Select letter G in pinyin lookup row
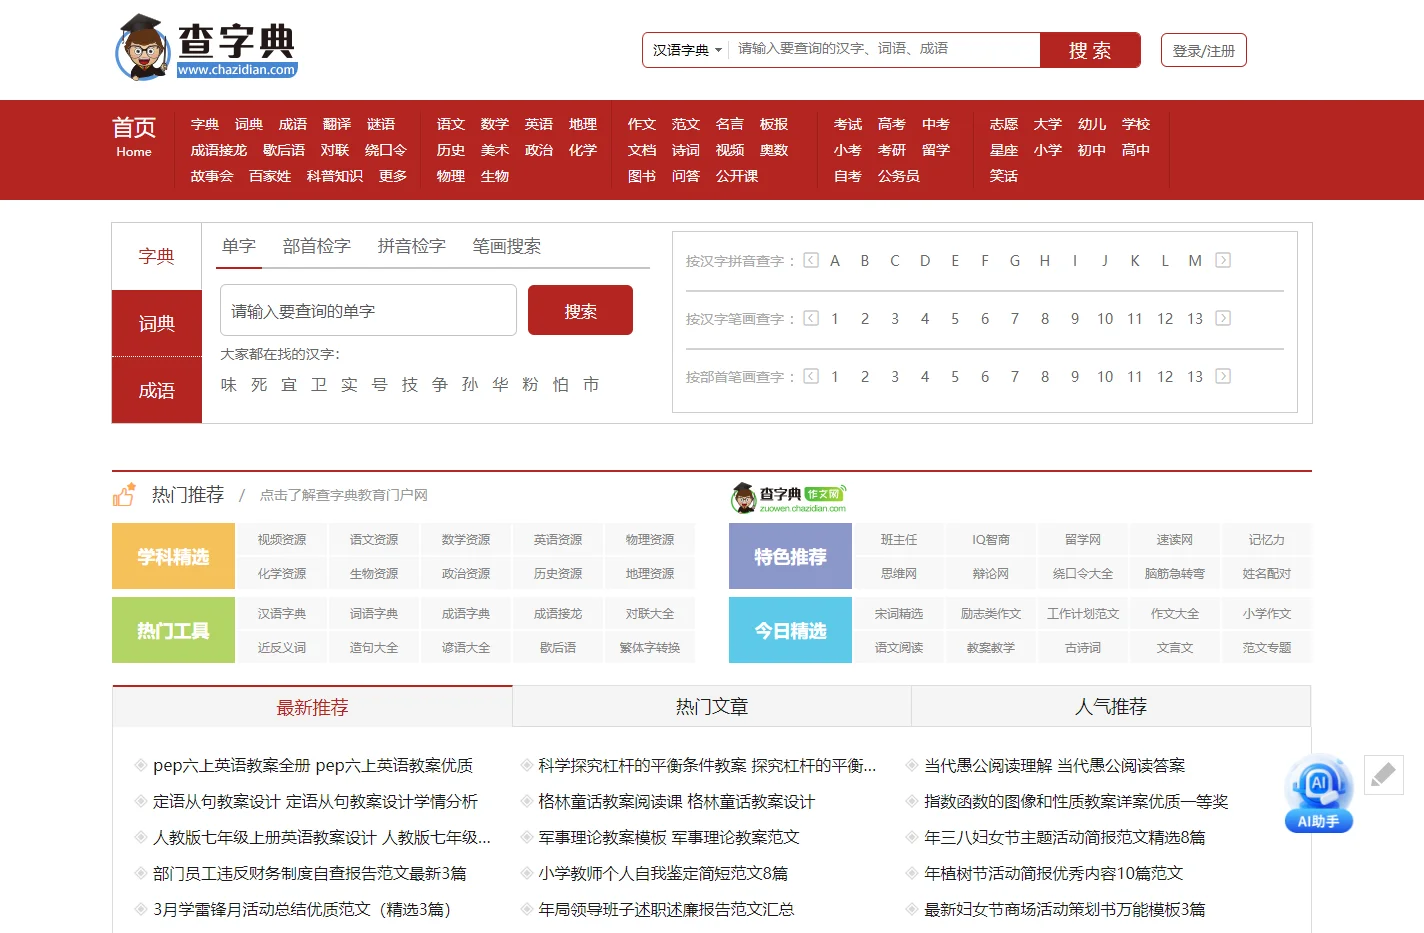The image size is (1424, 933). pos(1015,261)
